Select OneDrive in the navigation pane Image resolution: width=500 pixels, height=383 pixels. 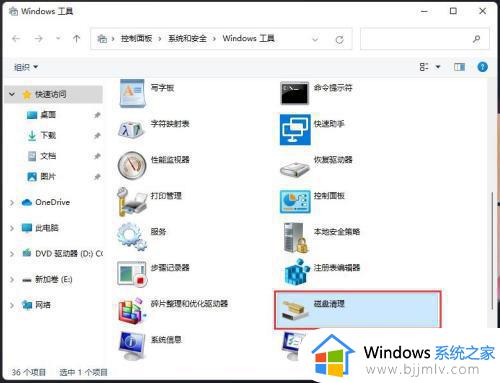[x=52, y=202]
